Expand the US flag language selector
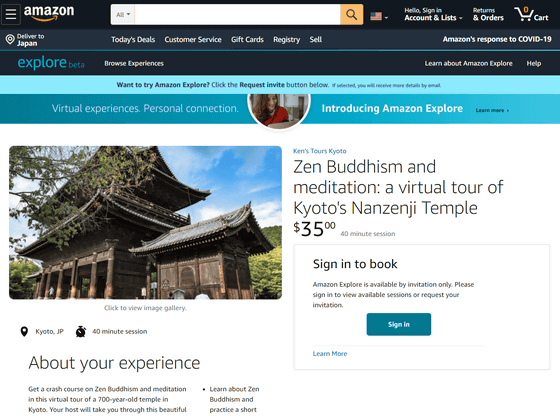The image size is (560, 416). 379,16
